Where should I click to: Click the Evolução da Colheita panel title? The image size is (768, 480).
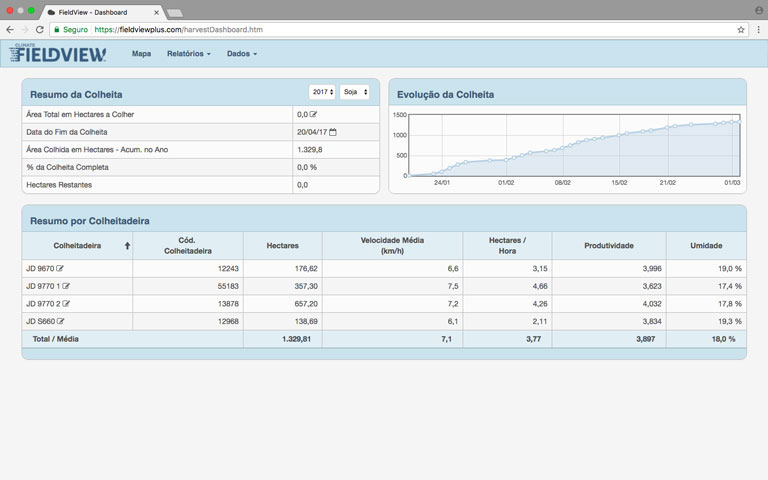(445, 95)
